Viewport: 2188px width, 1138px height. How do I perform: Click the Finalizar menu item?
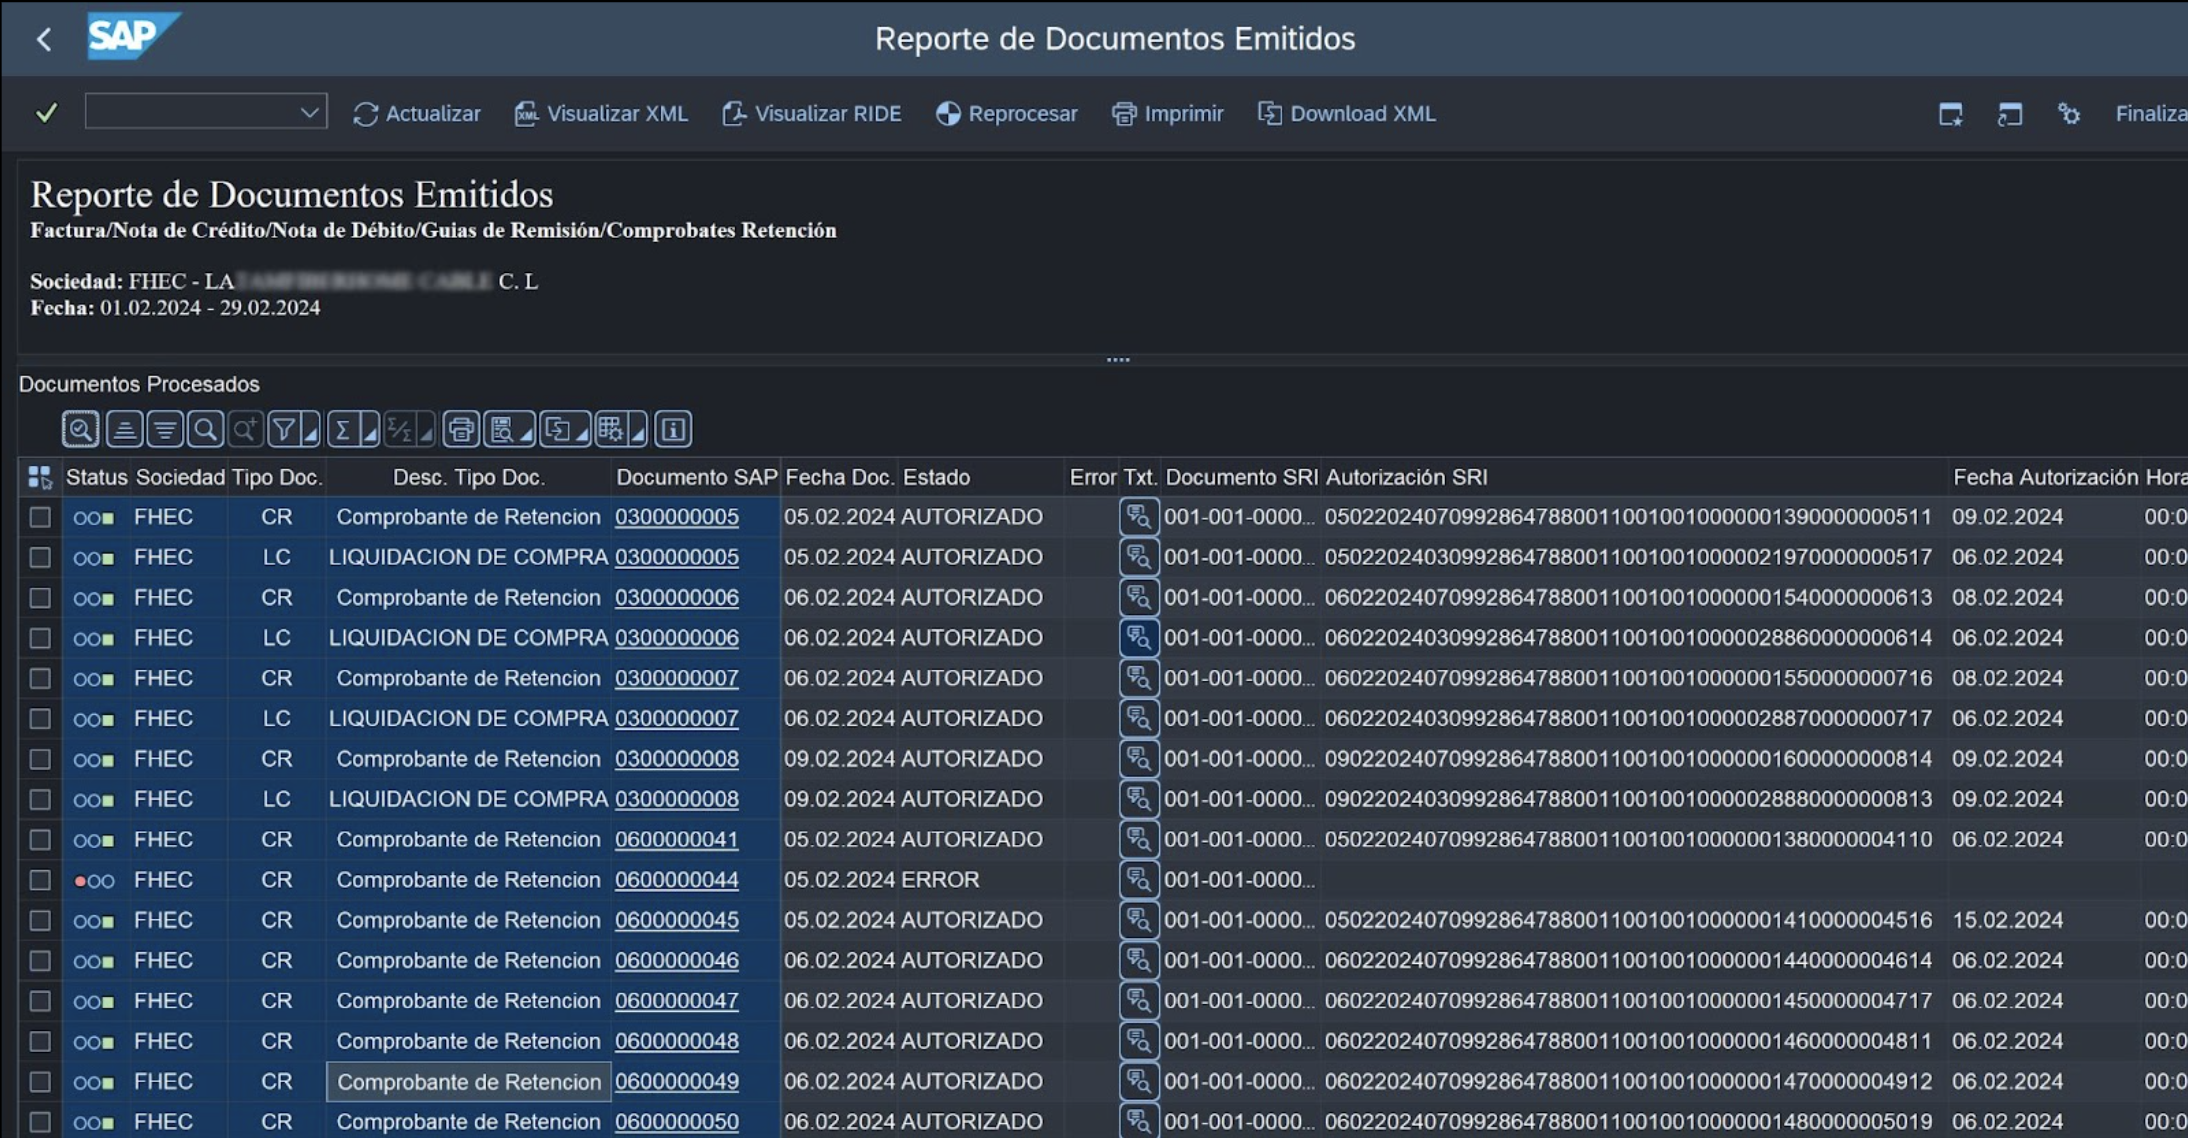coord(2150,114)
